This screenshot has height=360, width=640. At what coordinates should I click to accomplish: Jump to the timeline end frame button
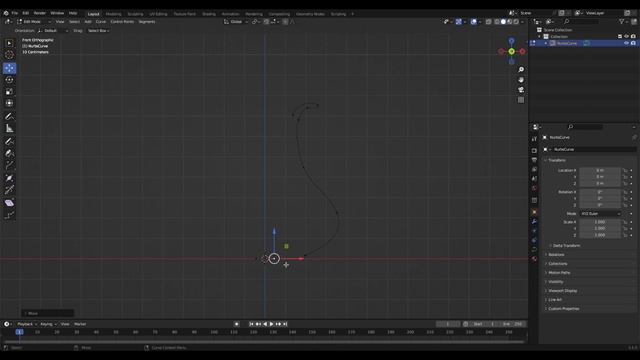coord(285,324)
